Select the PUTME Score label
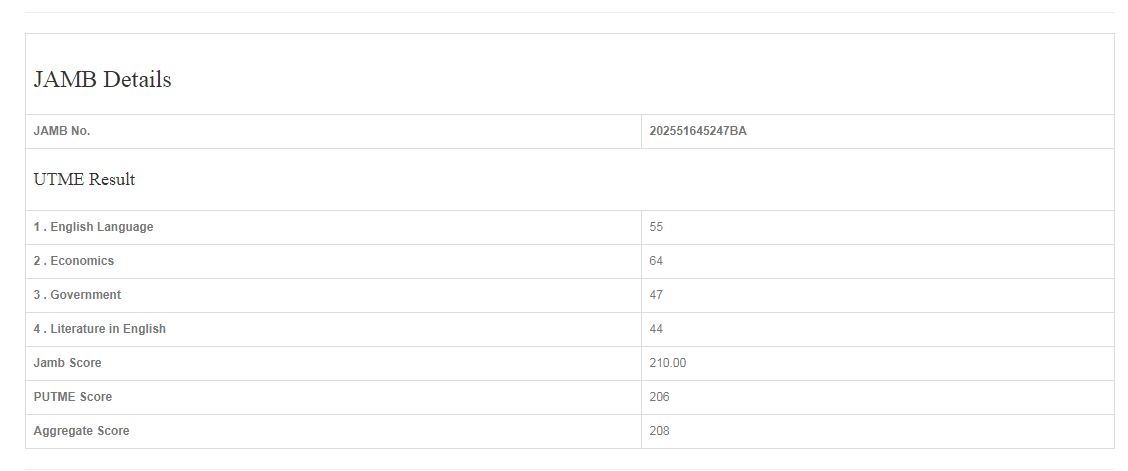The image size is (1128, 471). point(73,397)
